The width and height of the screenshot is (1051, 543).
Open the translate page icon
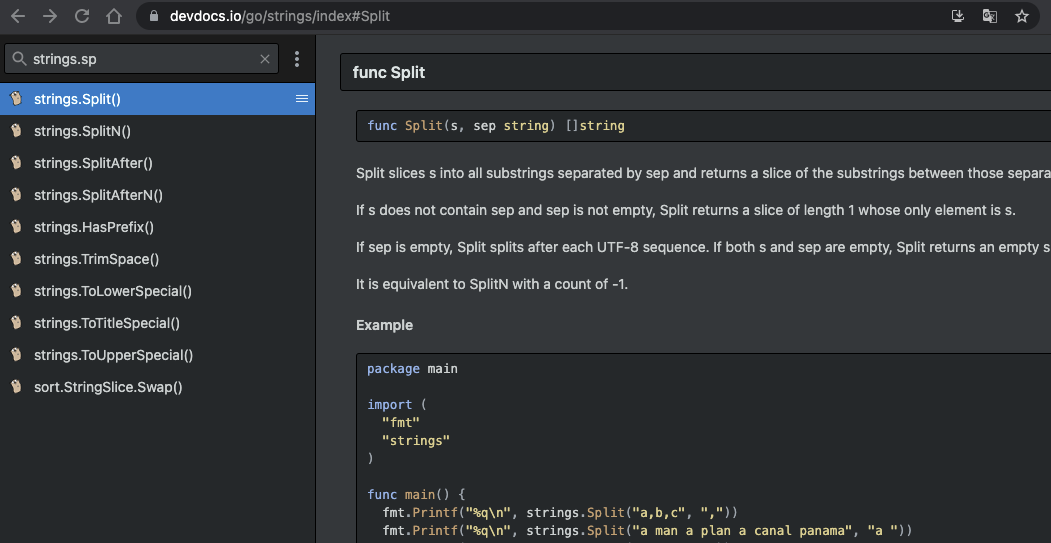[x=989, y=16]
